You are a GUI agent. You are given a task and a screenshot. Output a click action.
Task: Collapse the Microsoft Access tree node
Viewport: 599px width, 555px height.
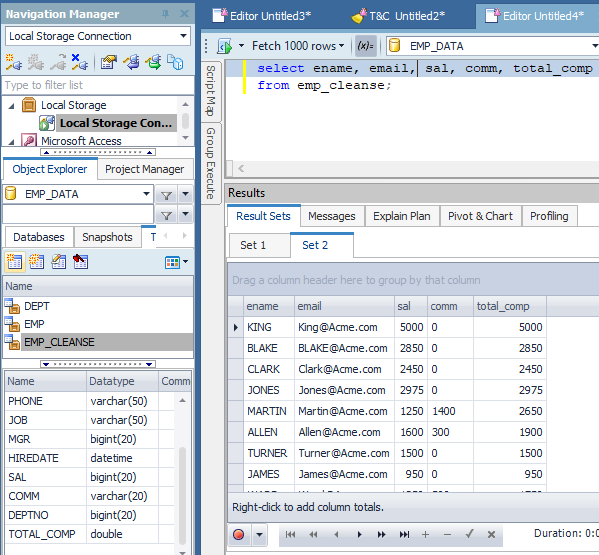point(11,142)
